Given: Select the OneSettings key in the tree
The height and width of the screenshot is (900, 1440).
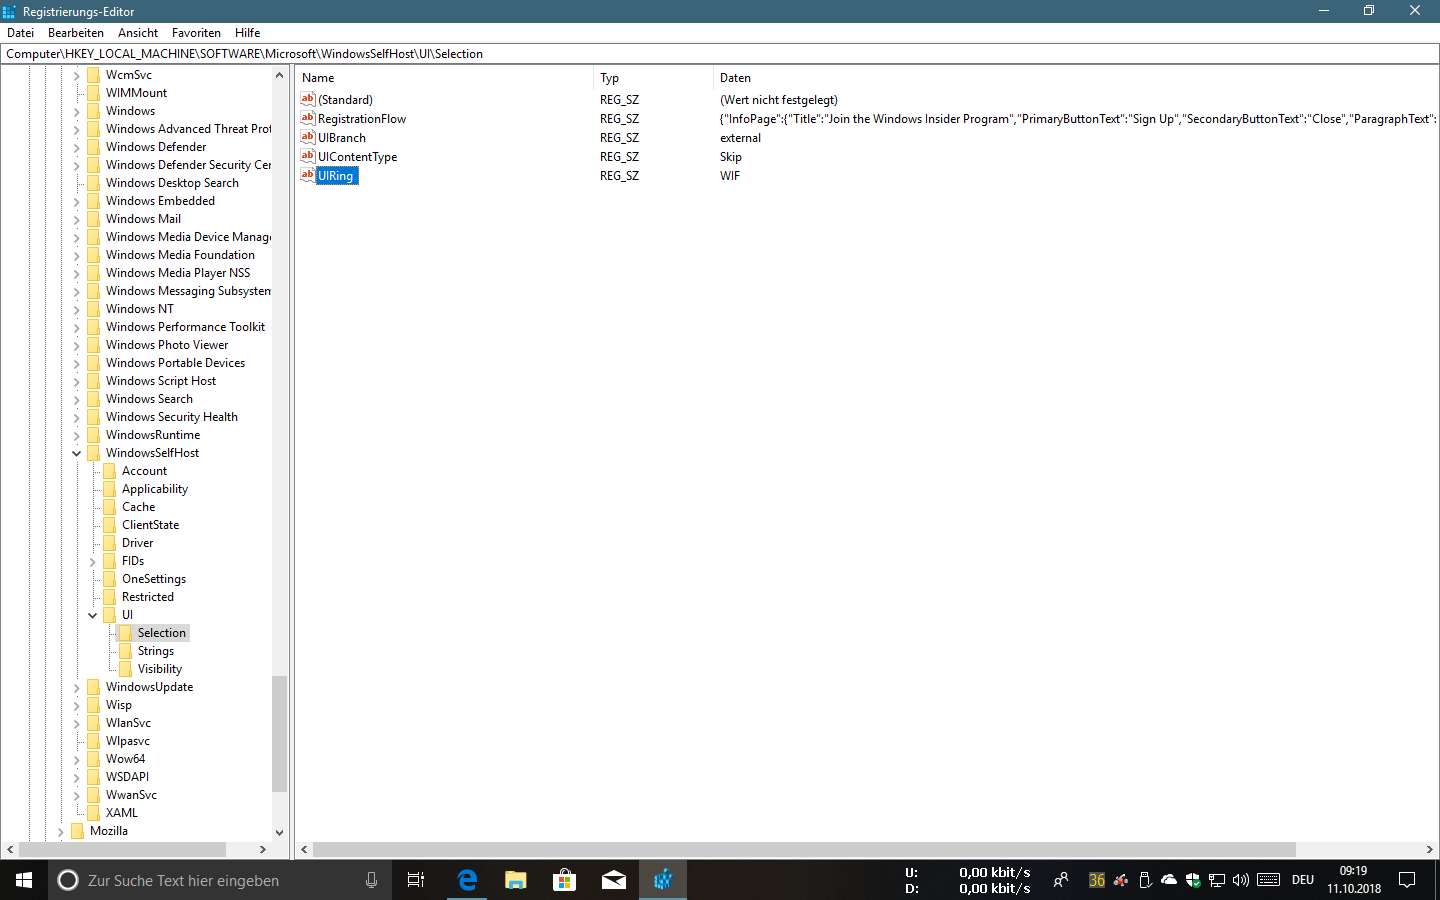Looking at the screenshot, I should [154, 579].
